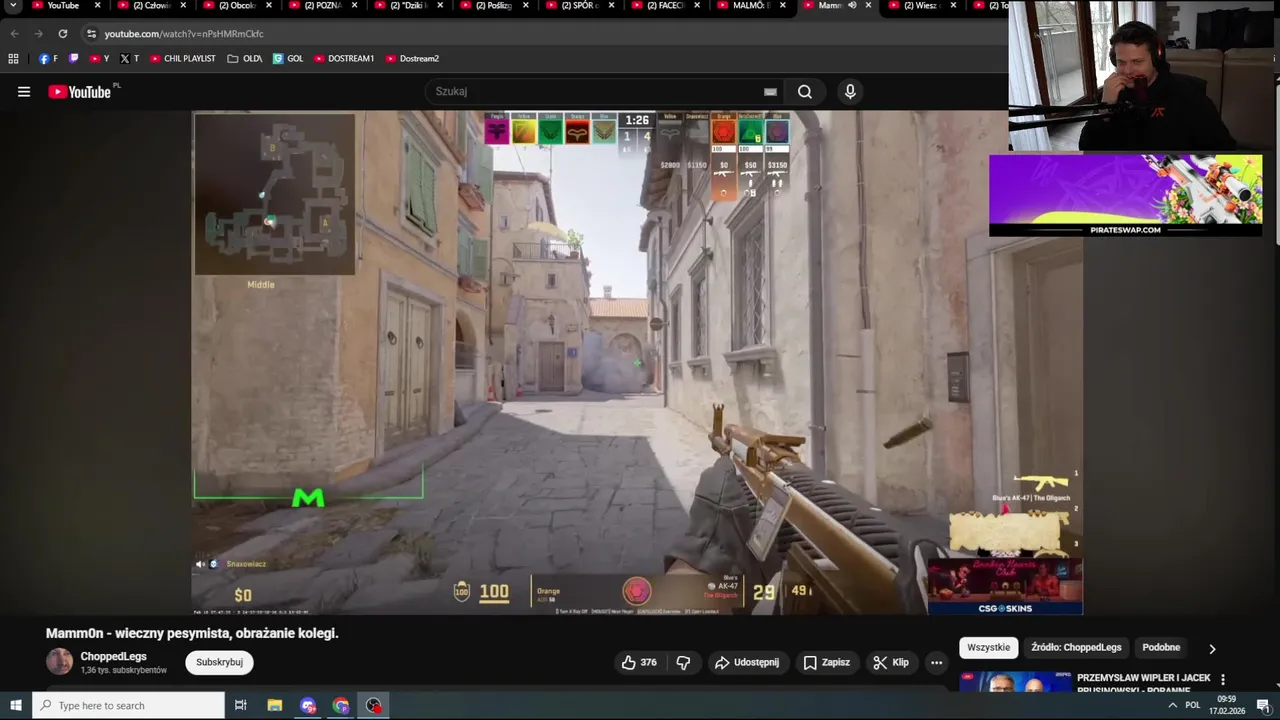Open the Chrome taskbar icon

(341, 705)
